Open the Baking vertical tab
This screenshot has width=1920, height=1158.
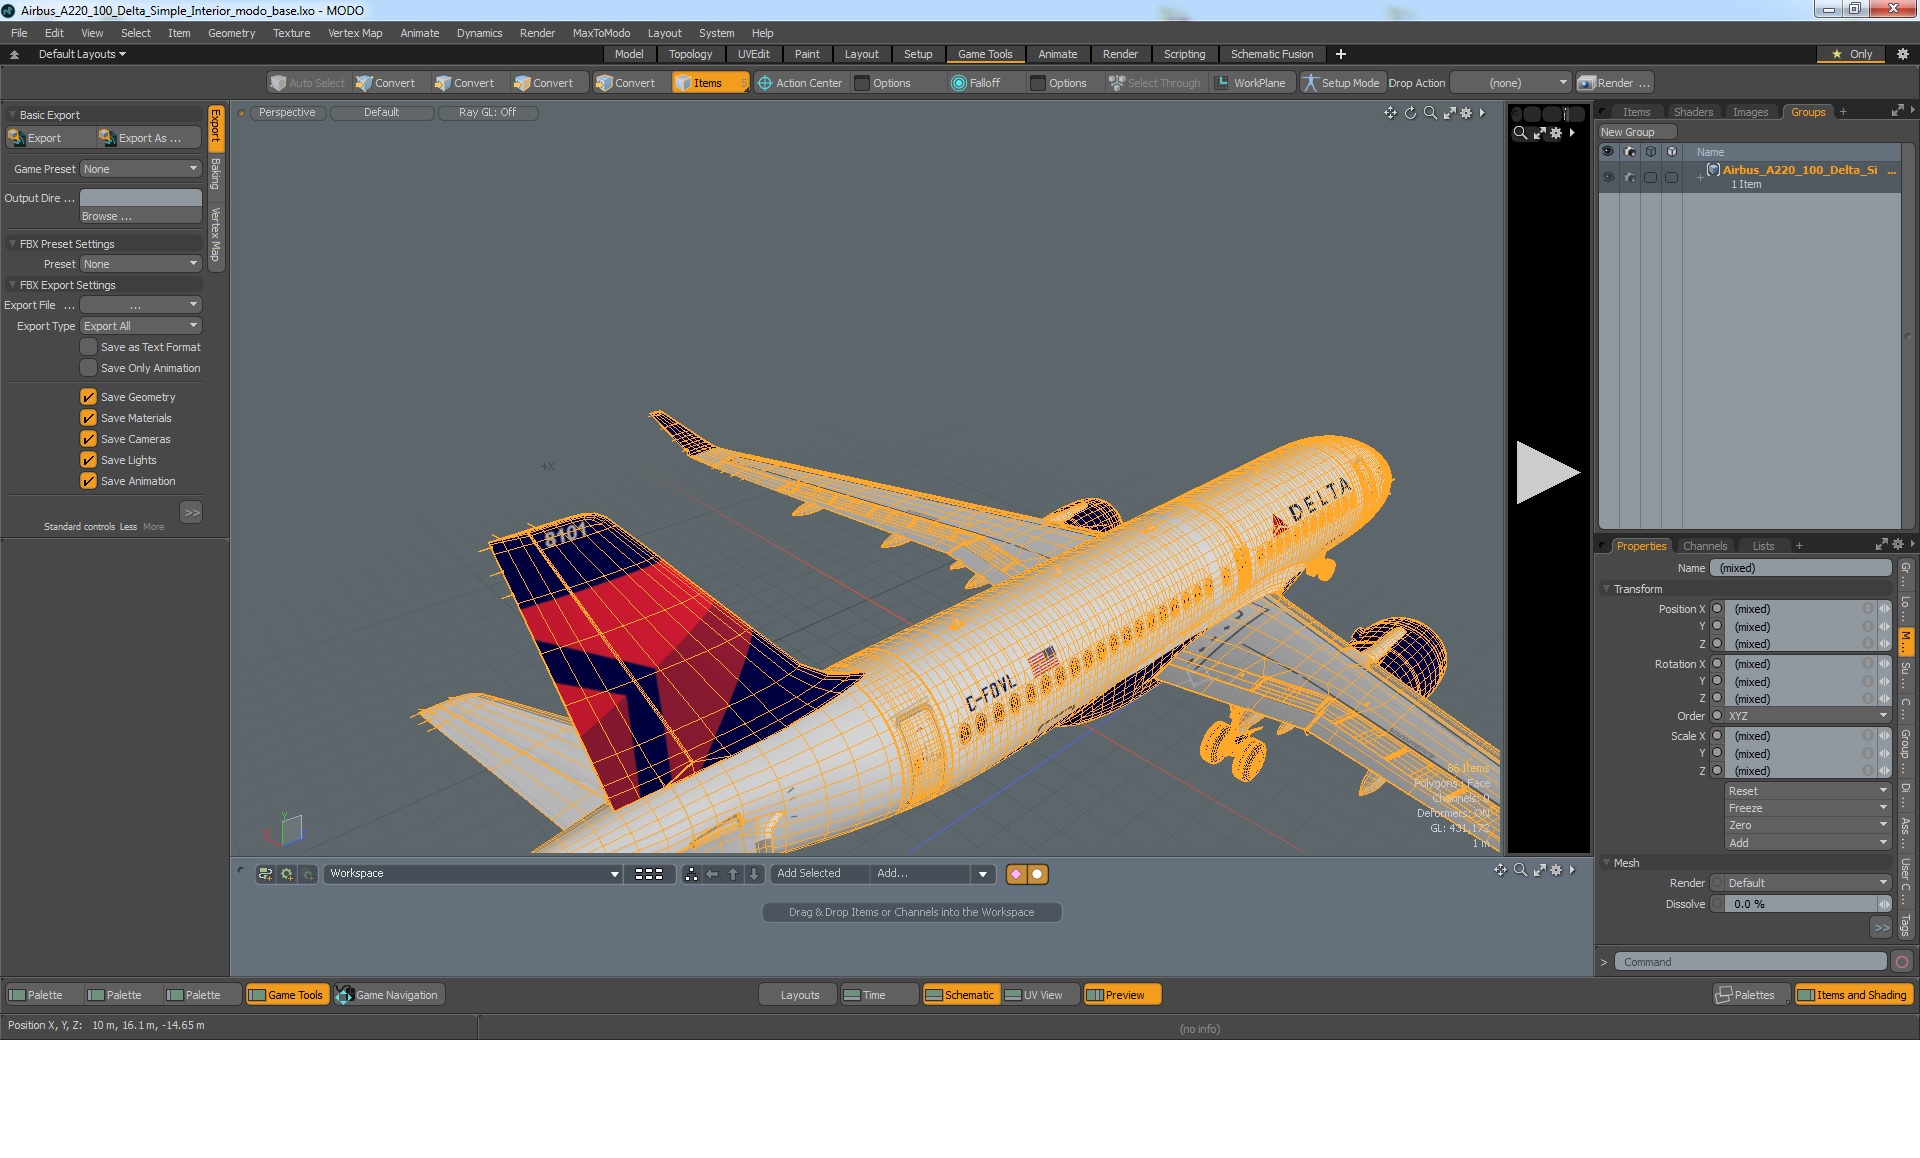(215, 175)
